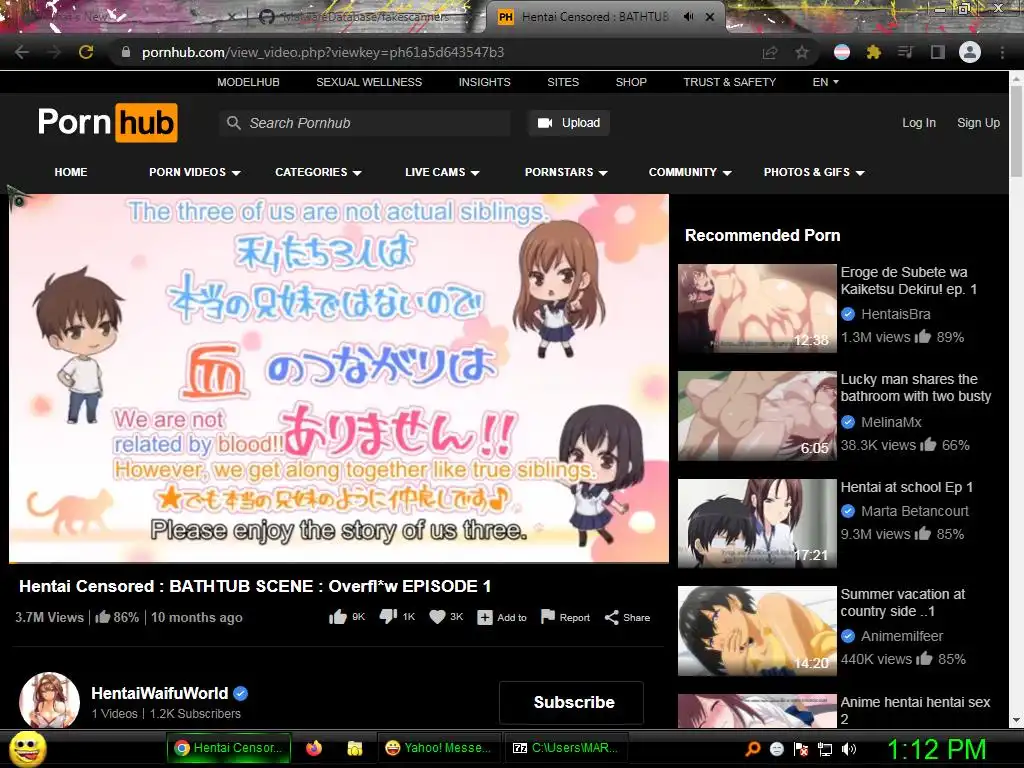
Task: Click the channel avatar picture
Action: pos(50,701)
